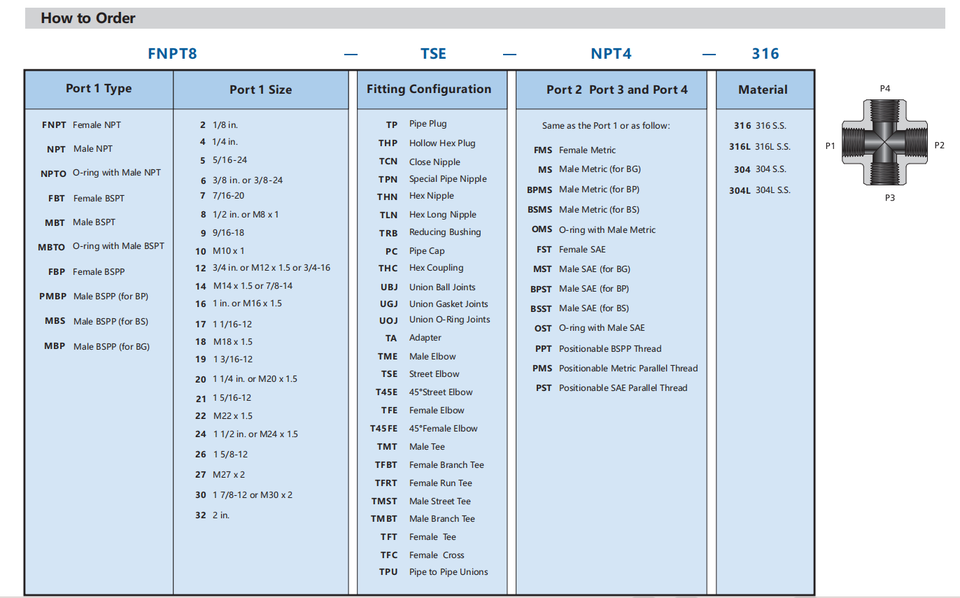Click the P3 port label on diagram
Viewport: 960px width, 598px height.
(890, 198)
